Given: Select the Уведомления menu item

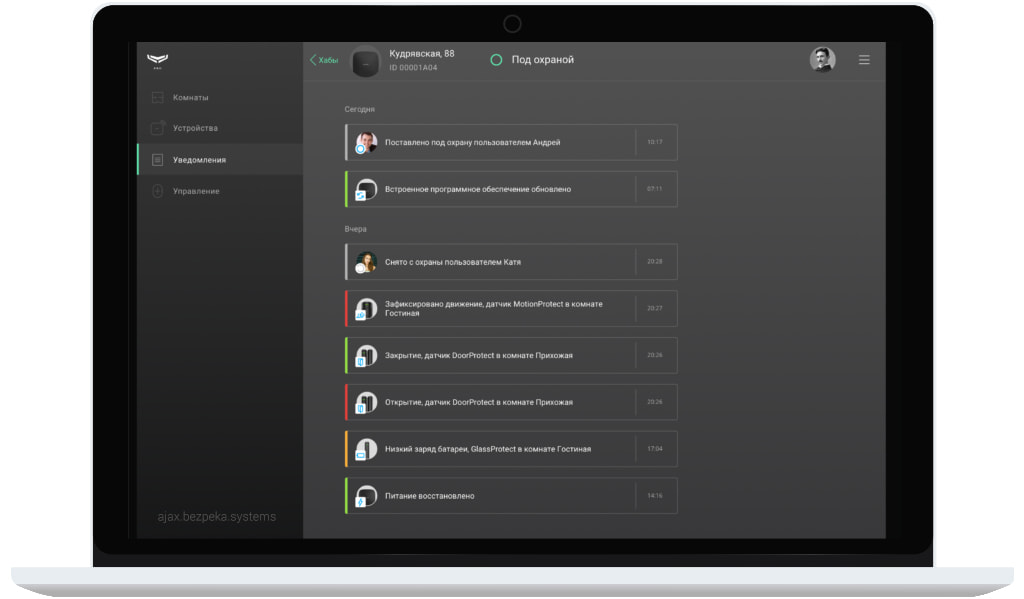Looking at the screenshot, I should (x=220, y=159).
